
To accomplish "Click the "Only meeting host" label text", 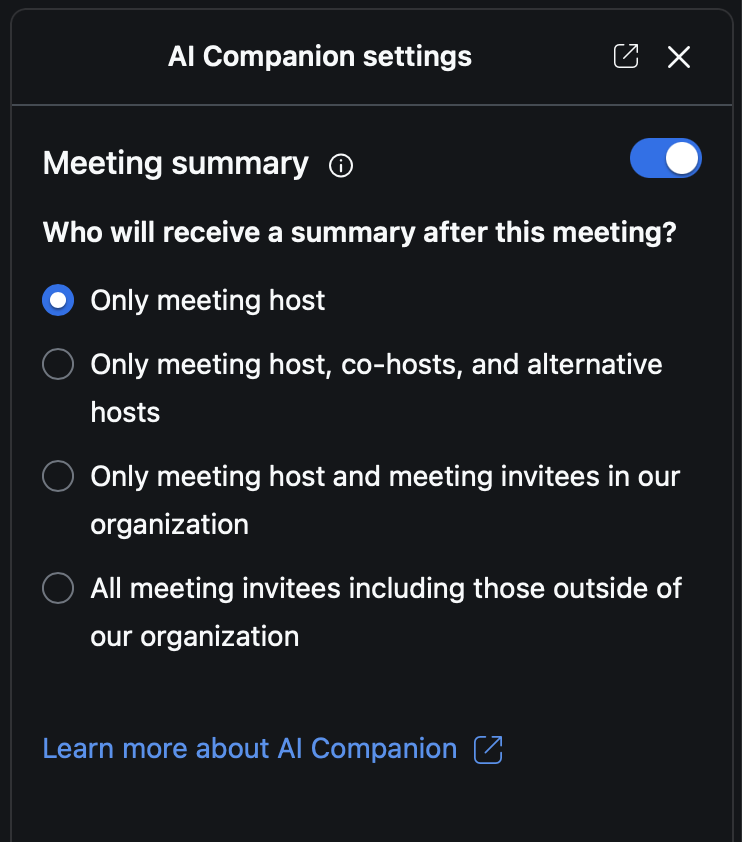I will click(x=208, y=300).
